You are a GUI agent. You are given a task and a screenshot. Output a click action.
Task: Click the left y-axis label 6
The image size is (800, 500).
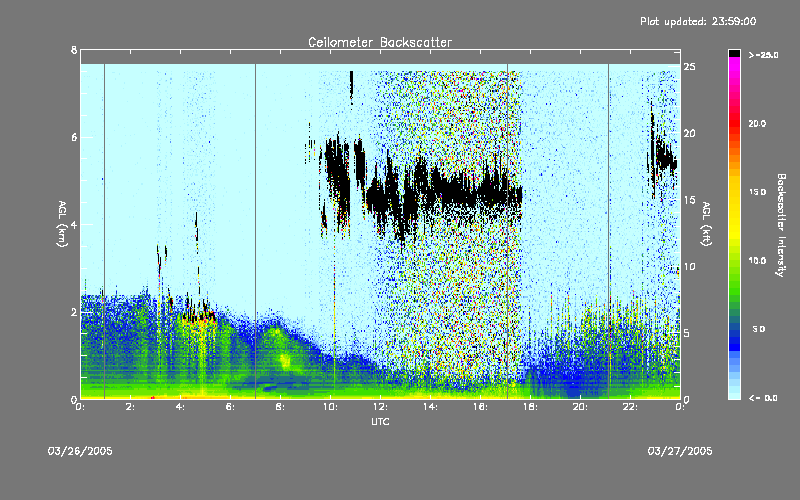coord(74,137)
